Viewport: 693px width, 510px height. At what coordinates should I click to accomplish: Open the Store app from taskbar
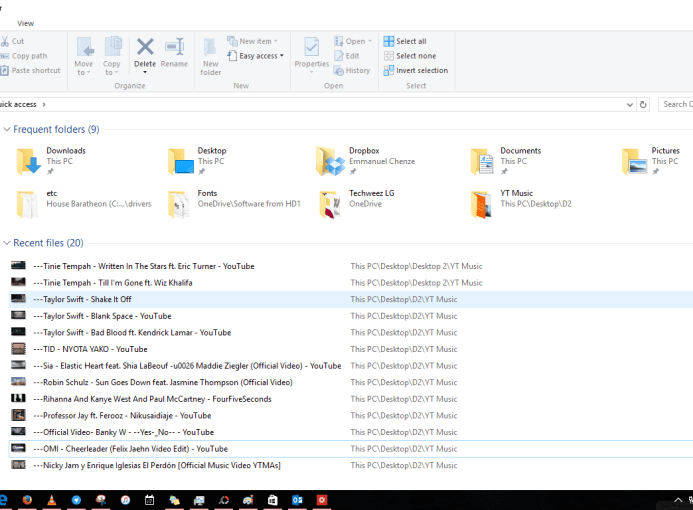(x=273, y=500)
